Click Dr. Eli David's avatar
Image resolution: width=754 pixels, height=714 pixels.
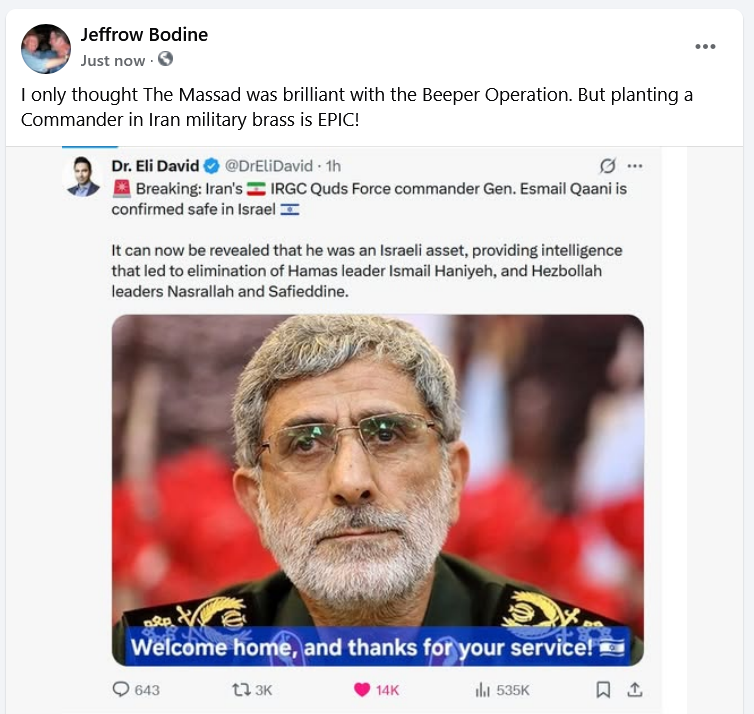tap(83, 176)
